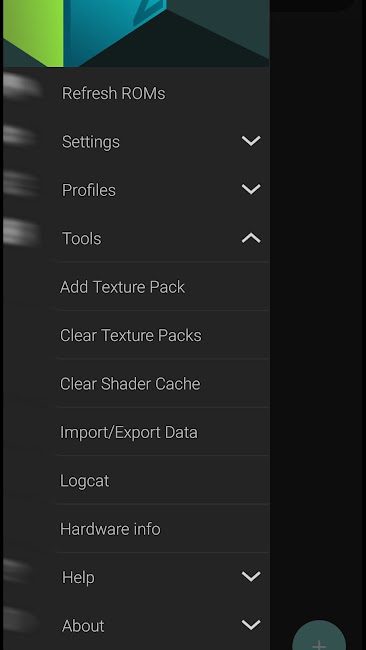The image size is (366, 650).
Task: Tap the blurred icon beside Refresh ROMs
Action: [x=22, y=87]
